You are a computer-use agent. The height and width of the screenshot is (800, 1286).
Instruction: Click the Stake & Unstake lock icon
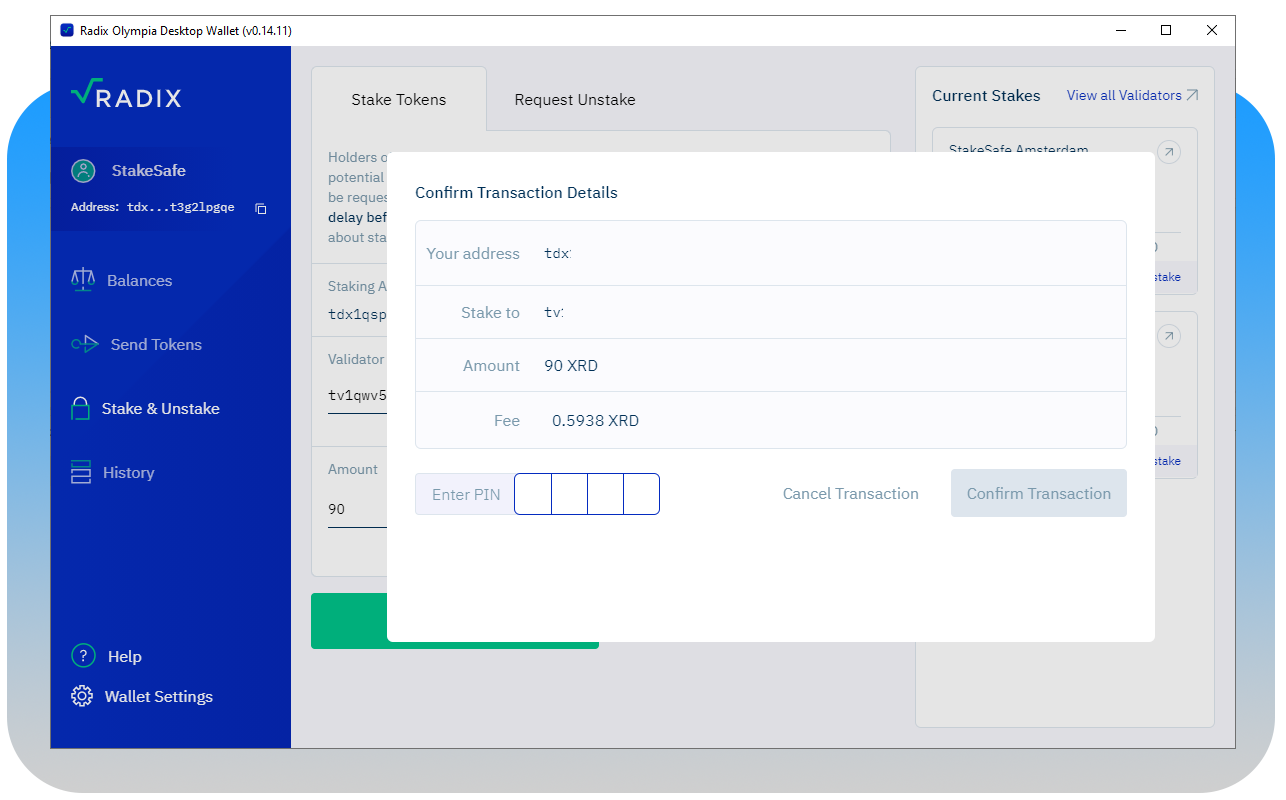80,408
